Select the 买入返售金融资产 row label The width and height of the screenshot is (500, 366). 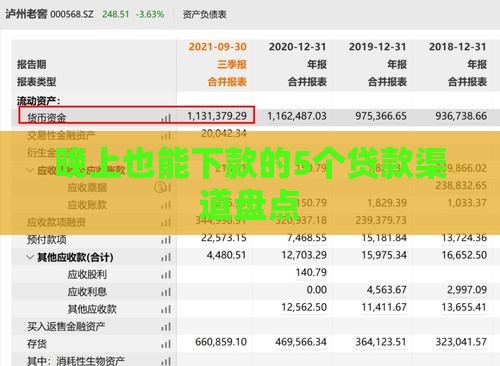tap(66, 326)
